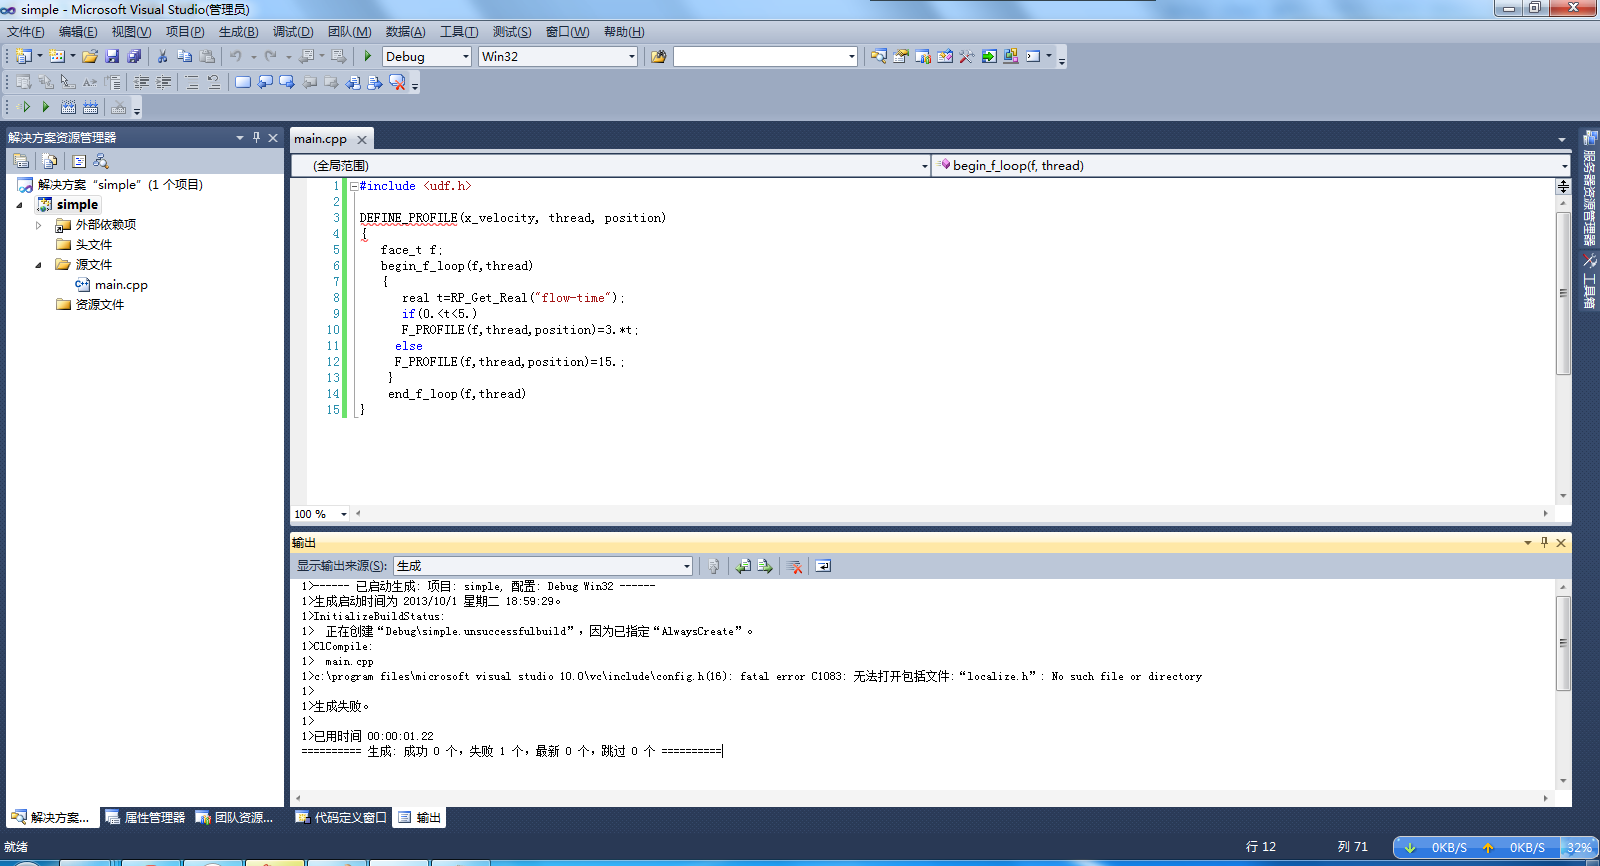Close the main.cpp editor tab

[x=362, y=140]
